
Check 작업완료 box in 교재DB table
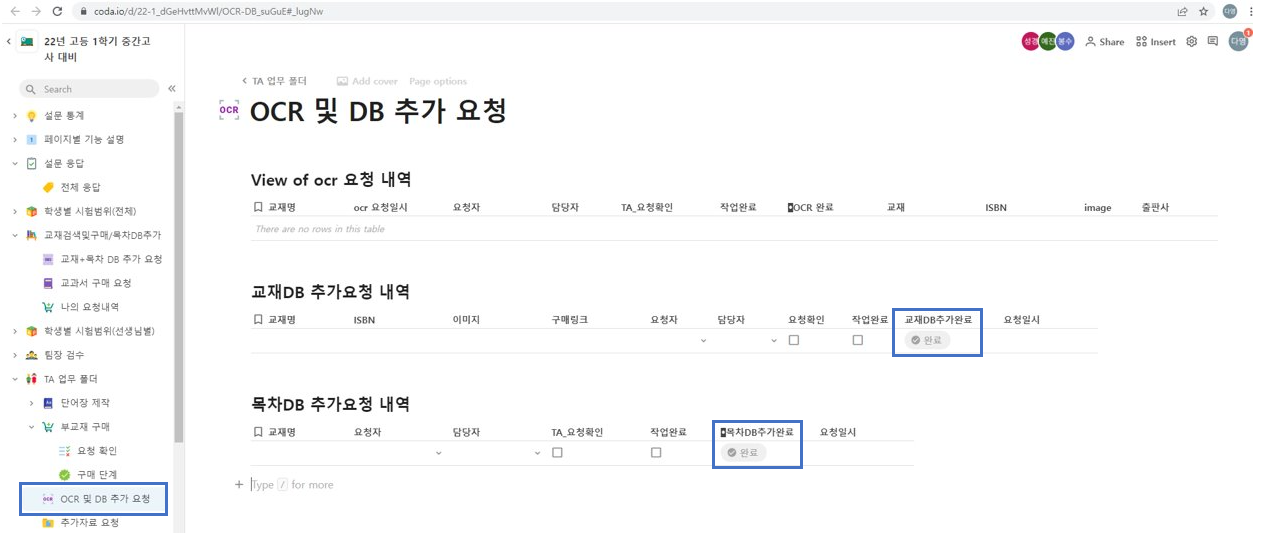point(857,340)
